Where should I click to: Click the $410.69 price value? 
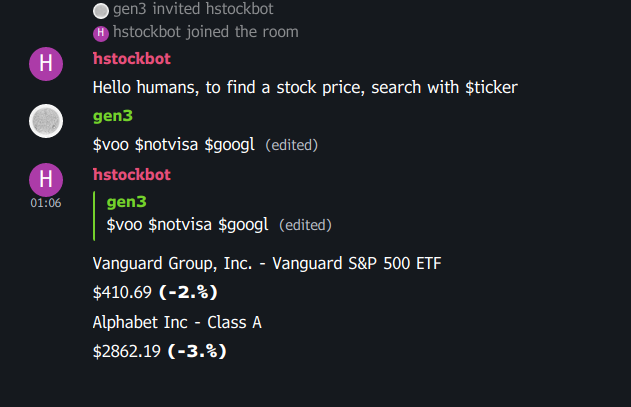click(122, 293)
